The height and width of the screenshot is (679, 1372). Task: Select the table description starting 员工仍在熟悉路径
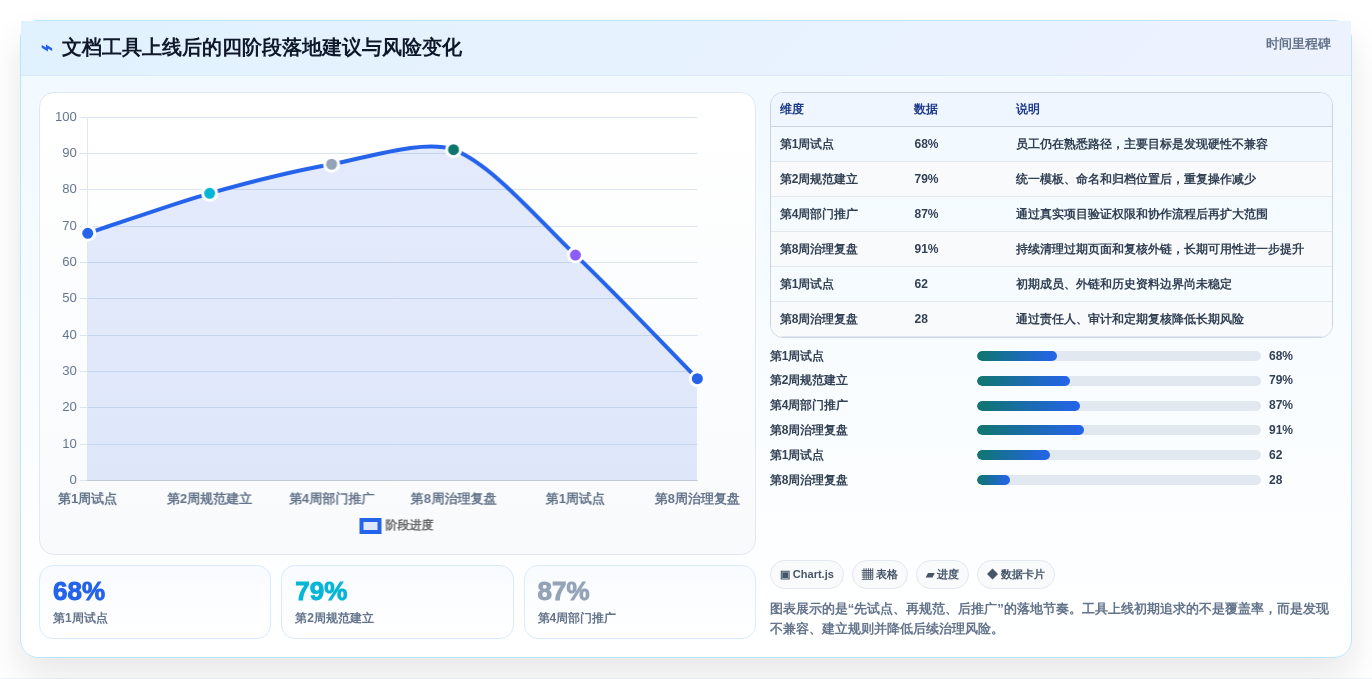1142,144
